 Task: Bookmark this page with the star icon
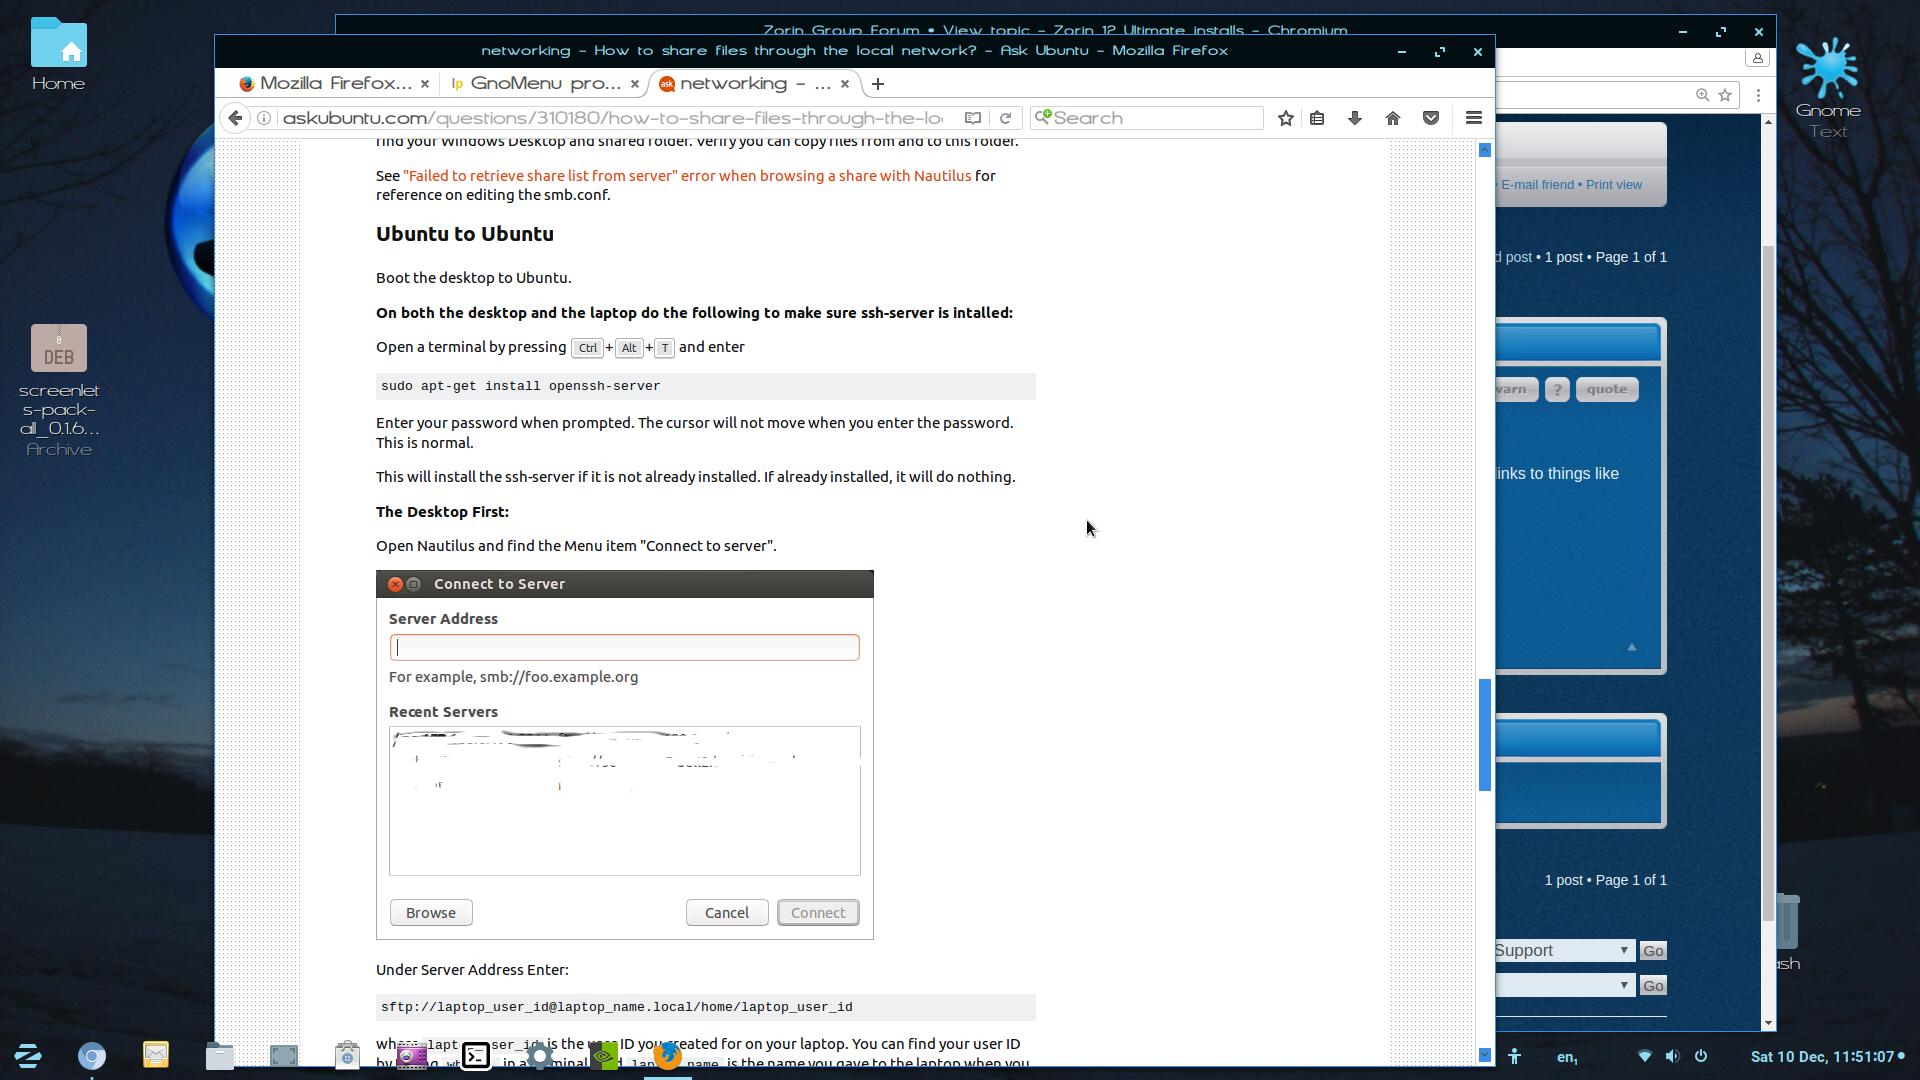1286,118
